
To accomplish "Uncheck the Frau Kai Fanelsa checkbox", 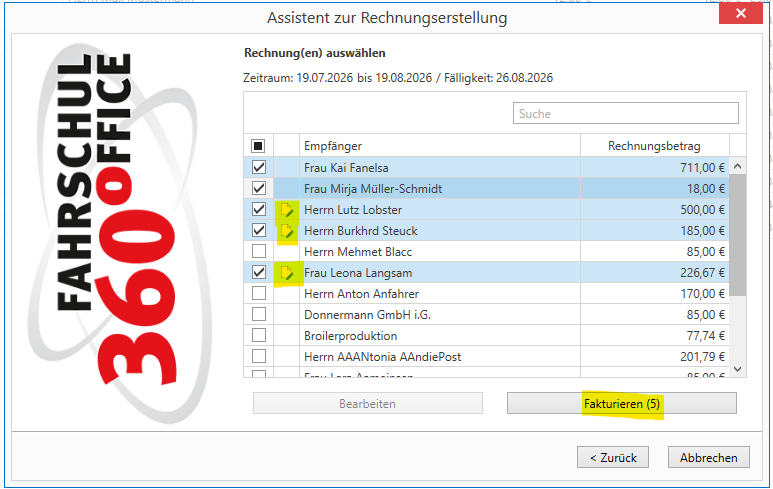I will (259, 168).
